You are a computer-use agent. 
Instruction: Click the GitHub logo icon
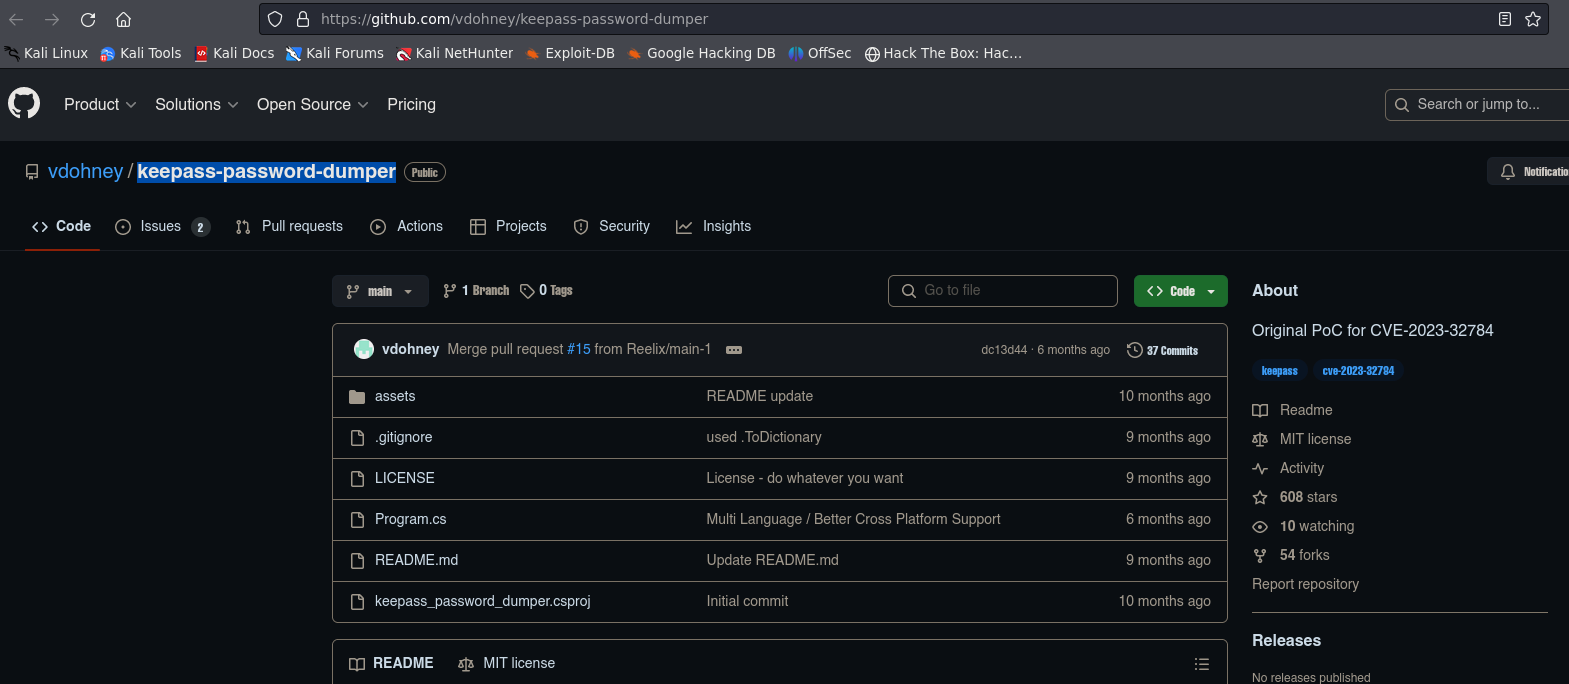tap(24, 104)
